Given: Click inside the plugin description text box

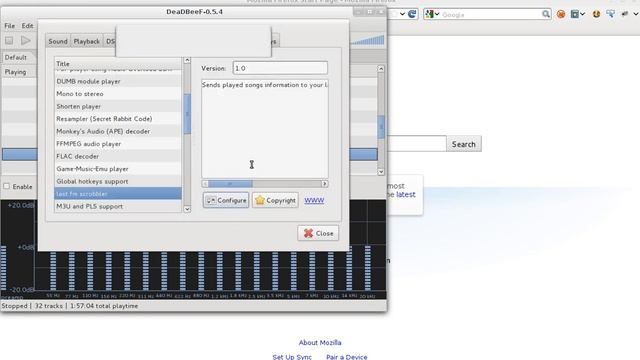Looking at the screenshot, I should coord(264,129).
